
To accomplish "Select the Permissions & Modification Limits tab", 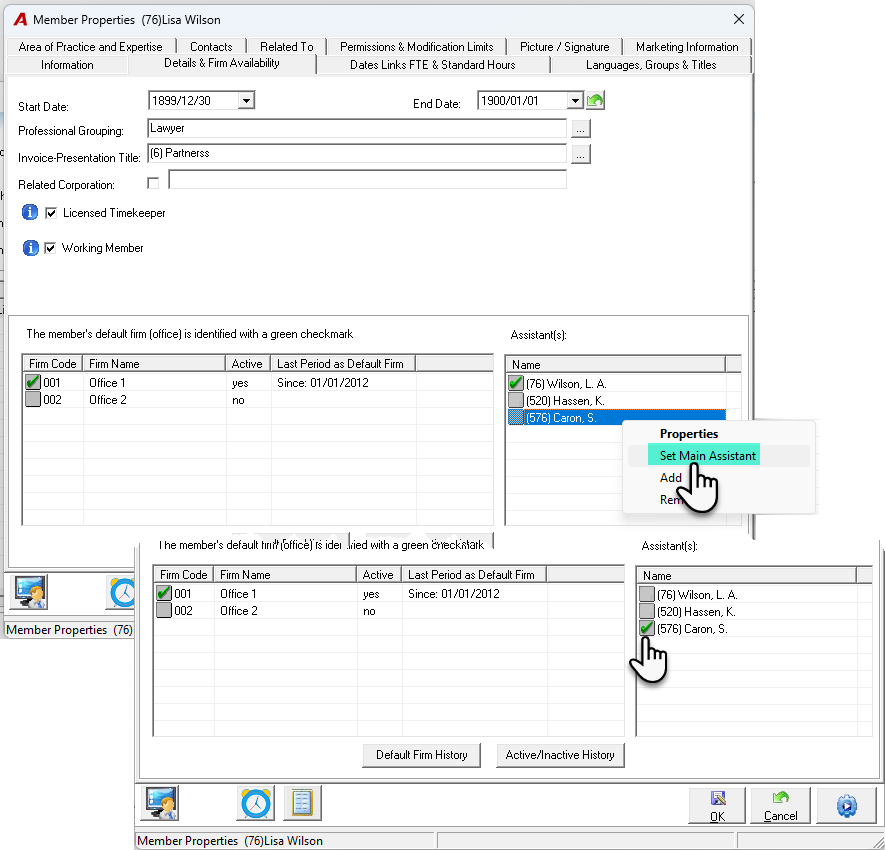I will pyautogui.click(x=417, y=47).
